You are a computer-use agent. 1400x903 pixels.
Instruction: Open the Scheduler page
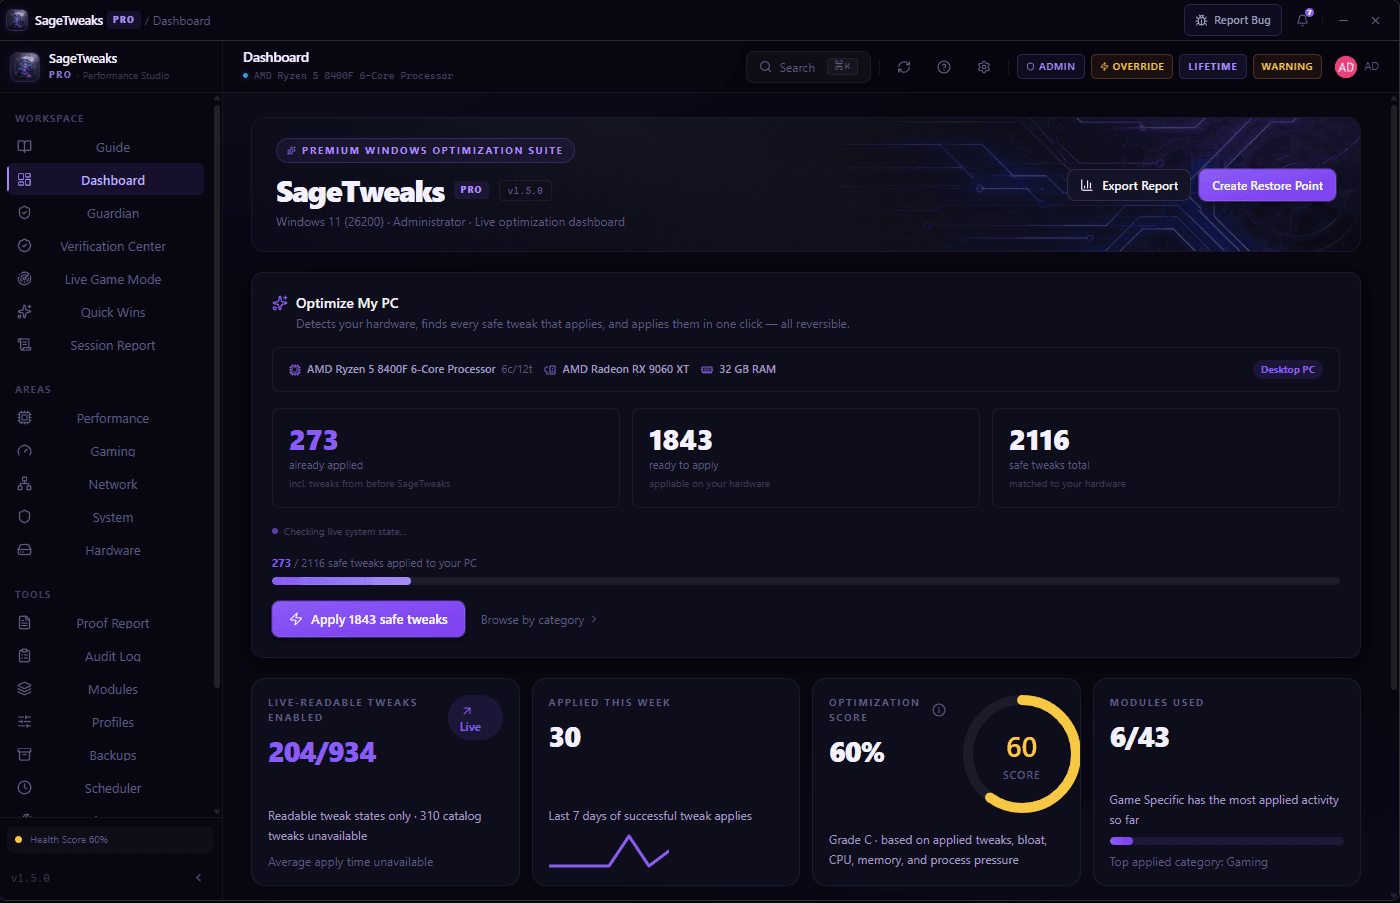(x=105, y=788)
